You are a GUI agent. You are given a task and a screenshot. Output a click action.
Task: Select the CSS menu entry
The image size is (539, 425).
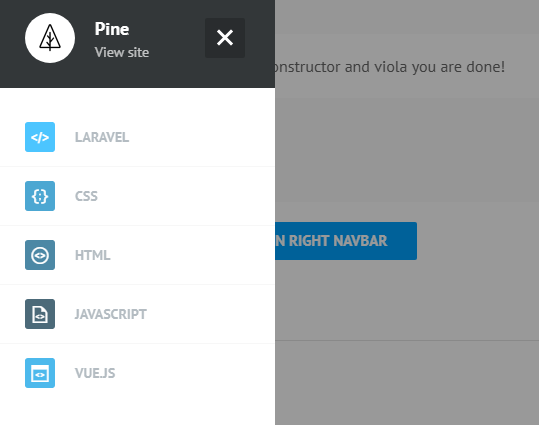86,196
